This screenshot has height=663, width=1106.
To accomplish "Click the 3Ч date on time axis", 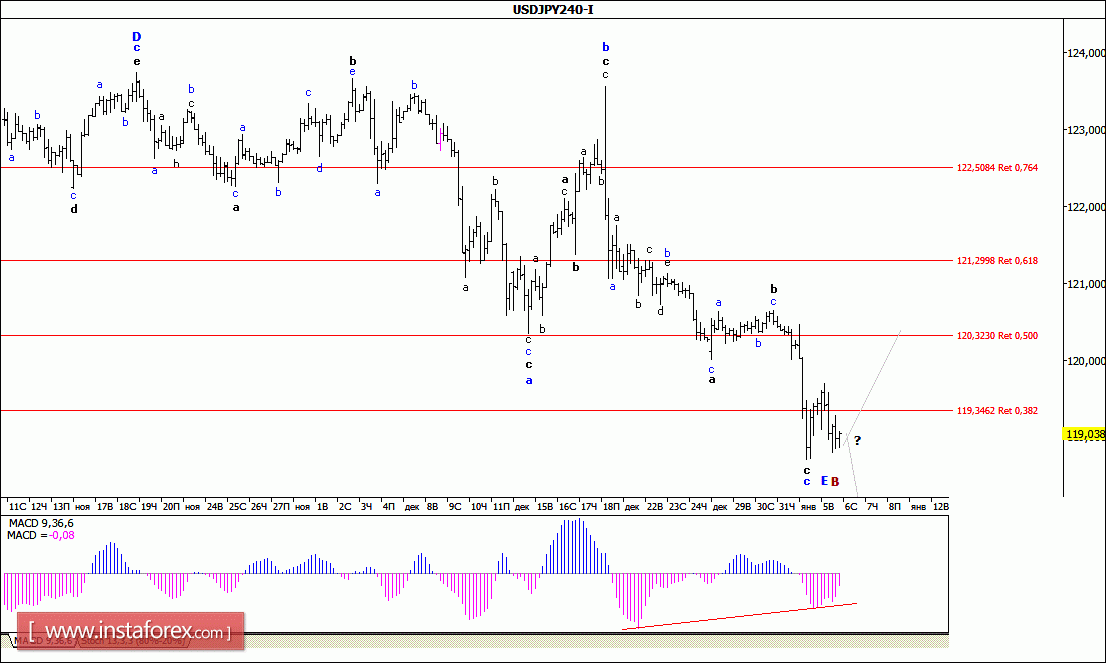I will click(366, 506).
